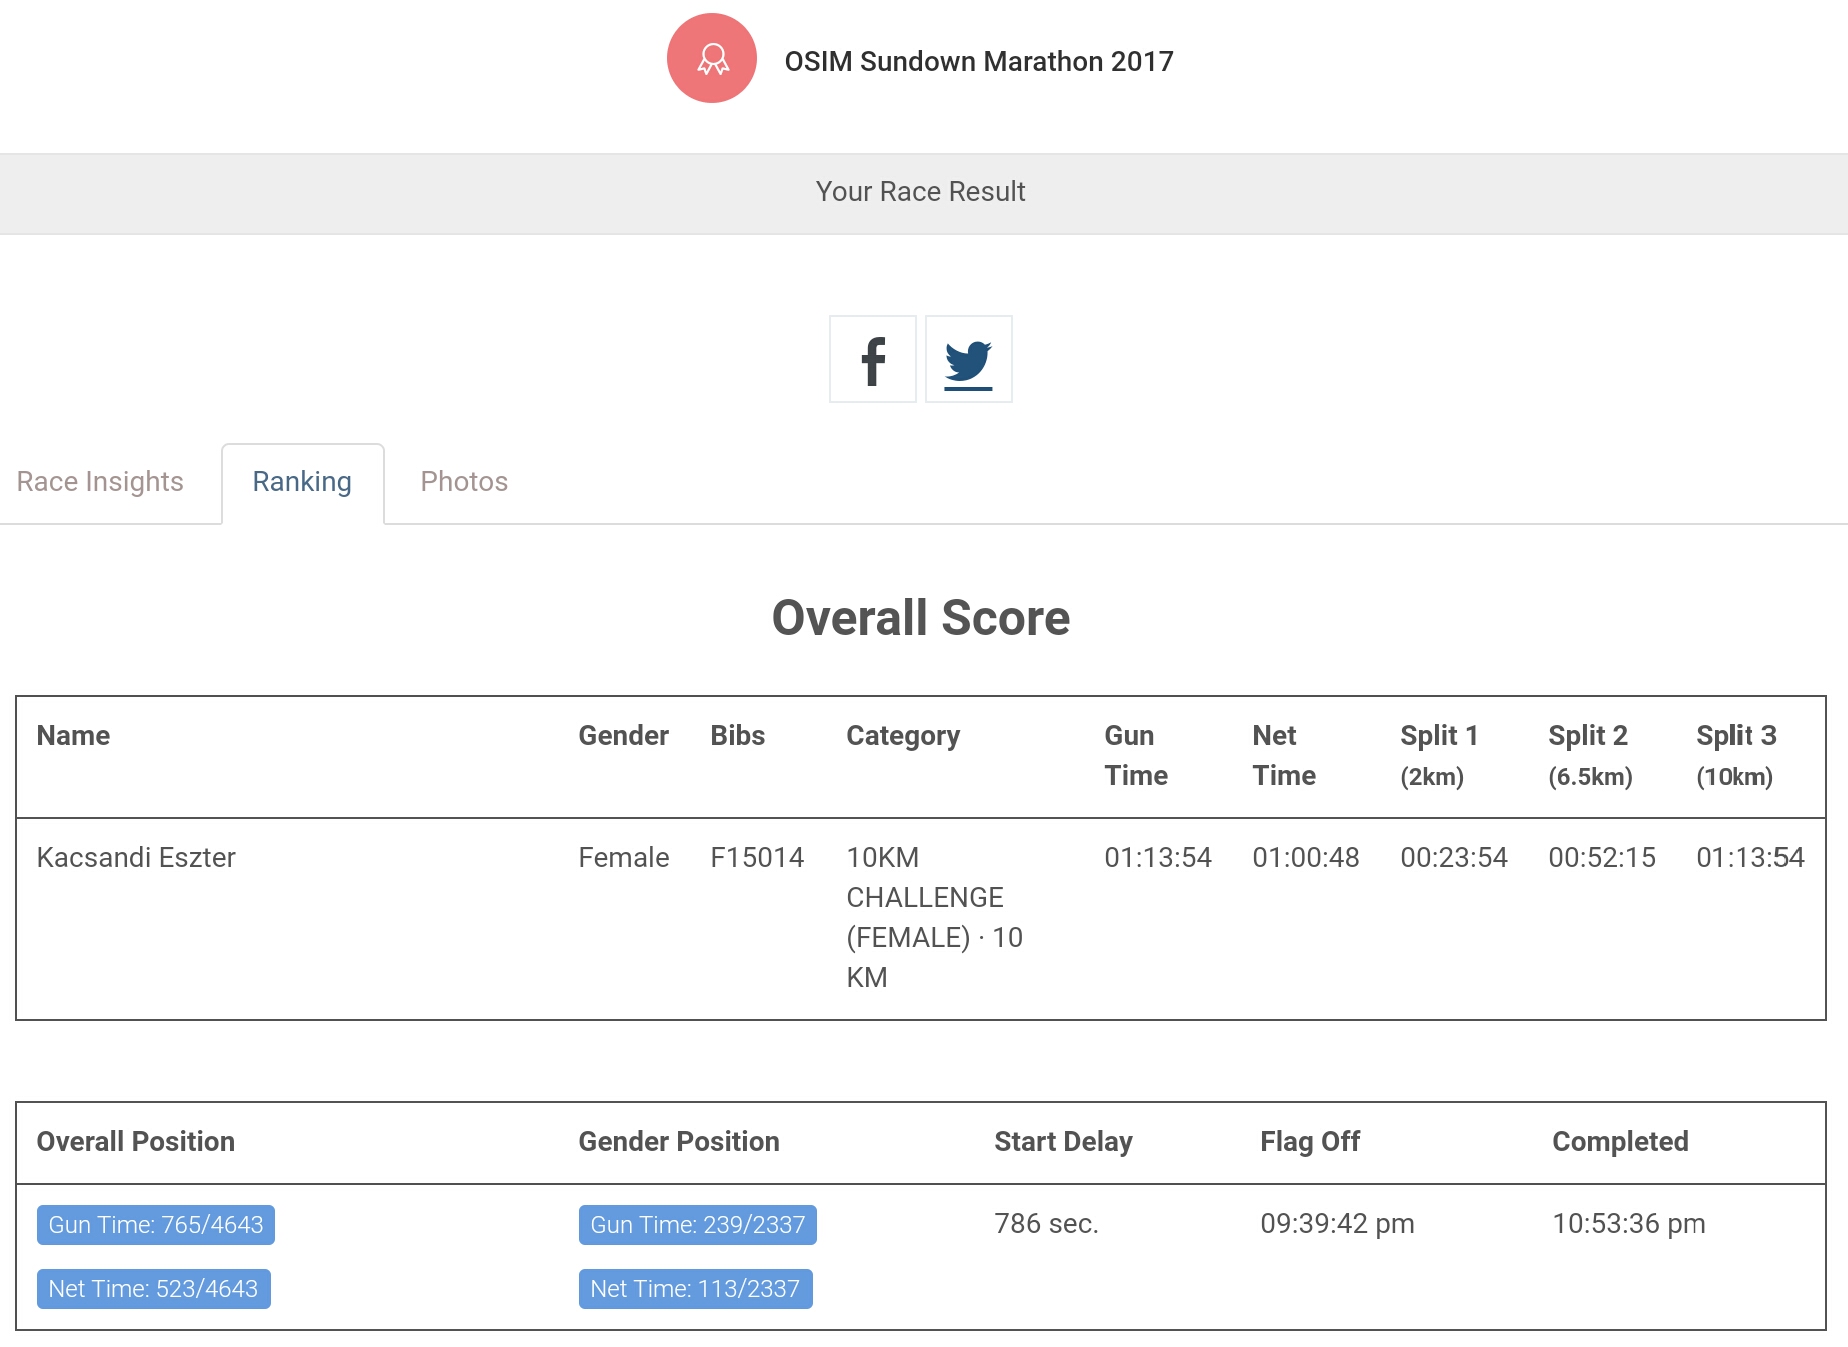Image resolution: width=1848 pixels, height=1347 pixels.
Task: Click Split 3 (10km) time value
Action: [1750, 858]
